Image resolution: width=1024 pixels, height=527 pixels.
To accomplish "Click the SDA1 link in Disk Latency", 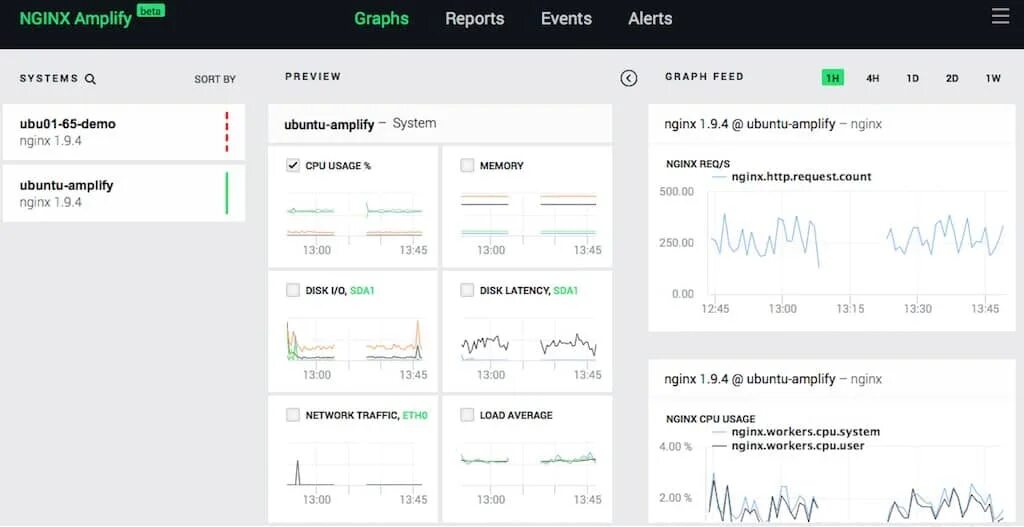I will click(x=566, y=291).
